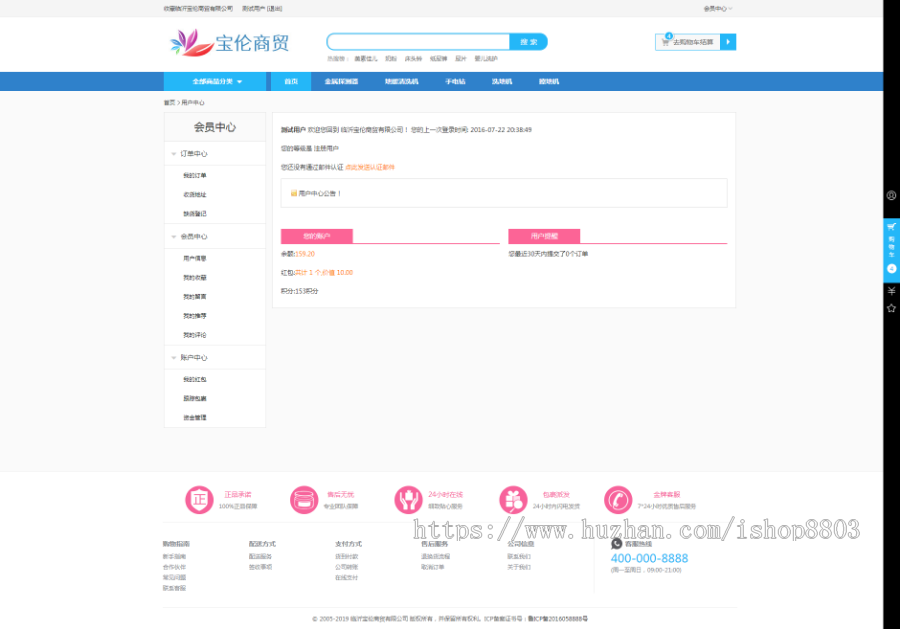Open the 金属探测器 navigation item
Image resolution: width=900 pixels, height=629 pixels.
pyautogui.click(x=341, y=81)
